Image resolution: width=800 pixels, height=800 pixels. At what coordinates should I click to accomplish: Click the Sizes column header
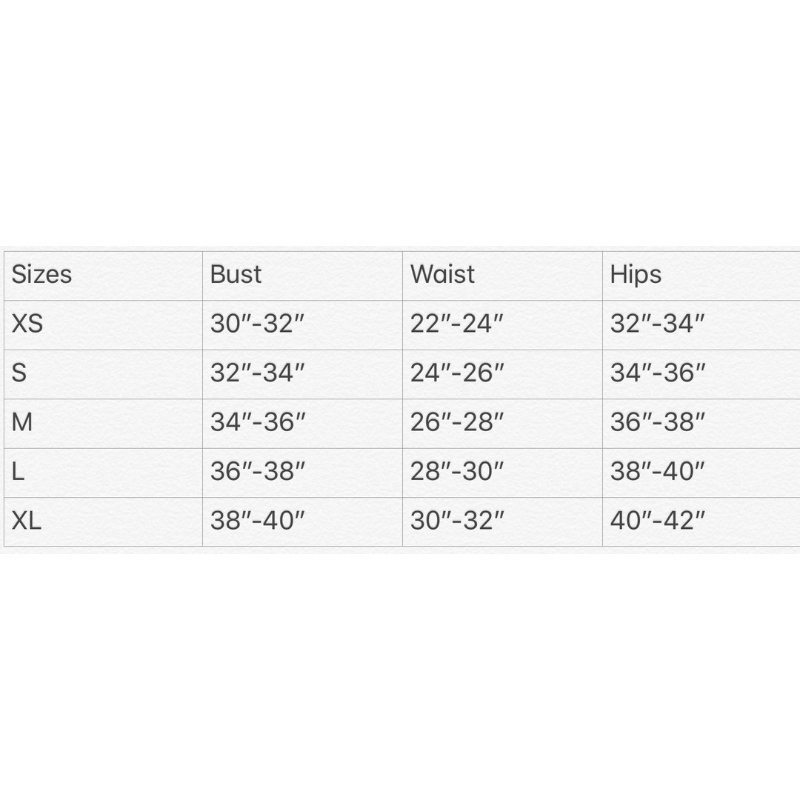(42, 275)
